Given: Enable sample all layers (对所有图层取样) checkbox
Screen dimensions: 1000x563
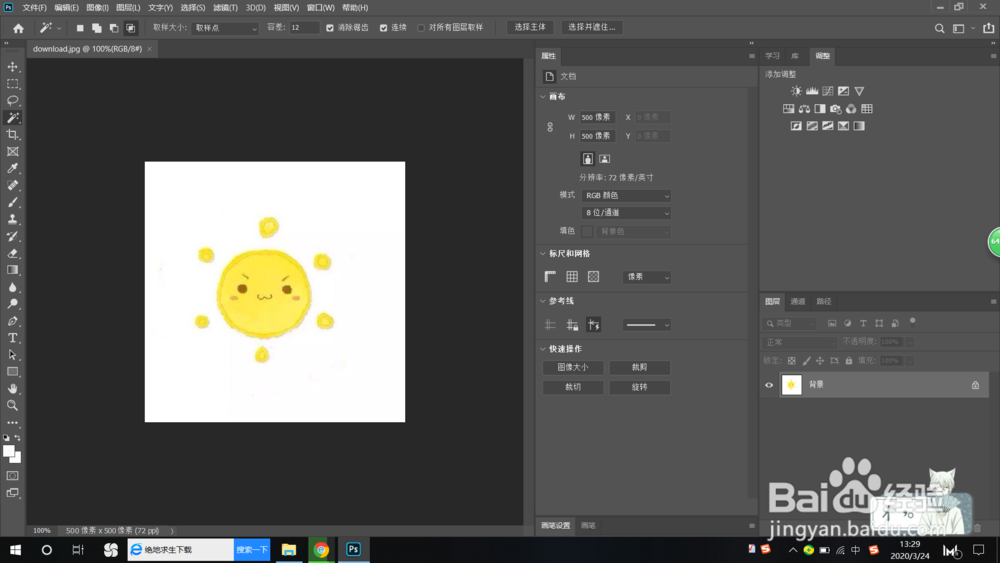Looking at the screenshot, I should tap(421, 28).
